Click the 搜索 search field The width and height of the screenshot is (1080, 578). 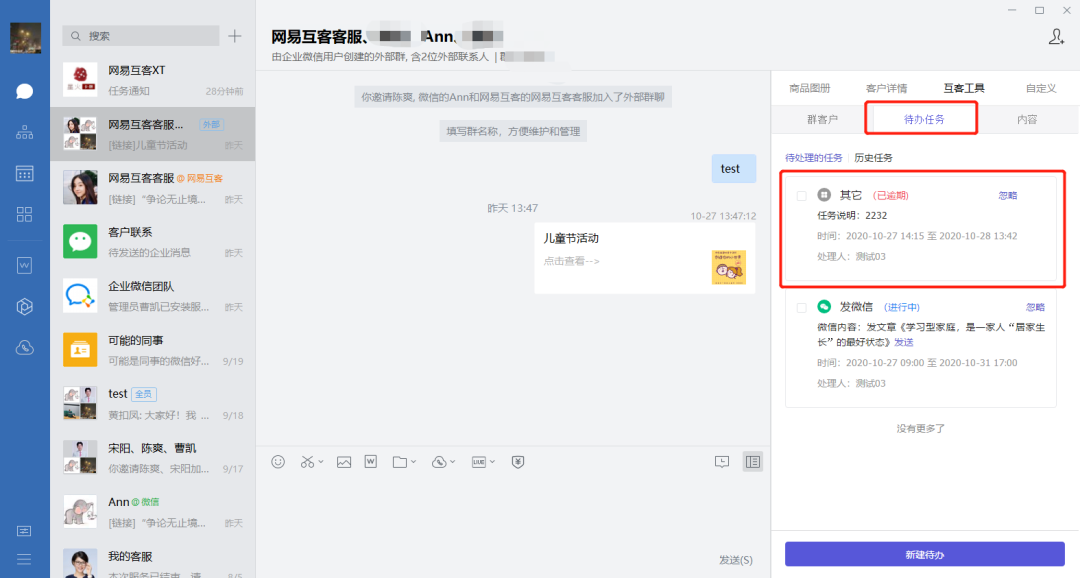click(x=141, y=36)
